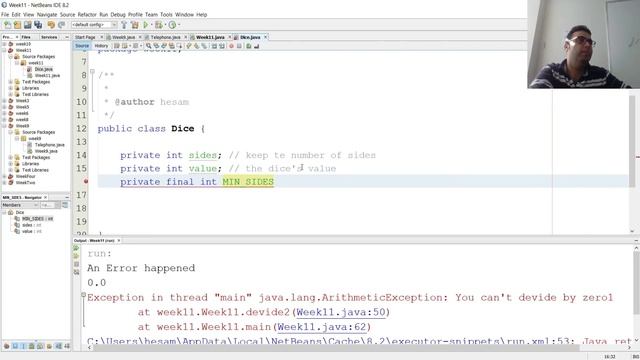Click the Source view button
The height and width of the screenshot is (360, 640).
point(82,46)
